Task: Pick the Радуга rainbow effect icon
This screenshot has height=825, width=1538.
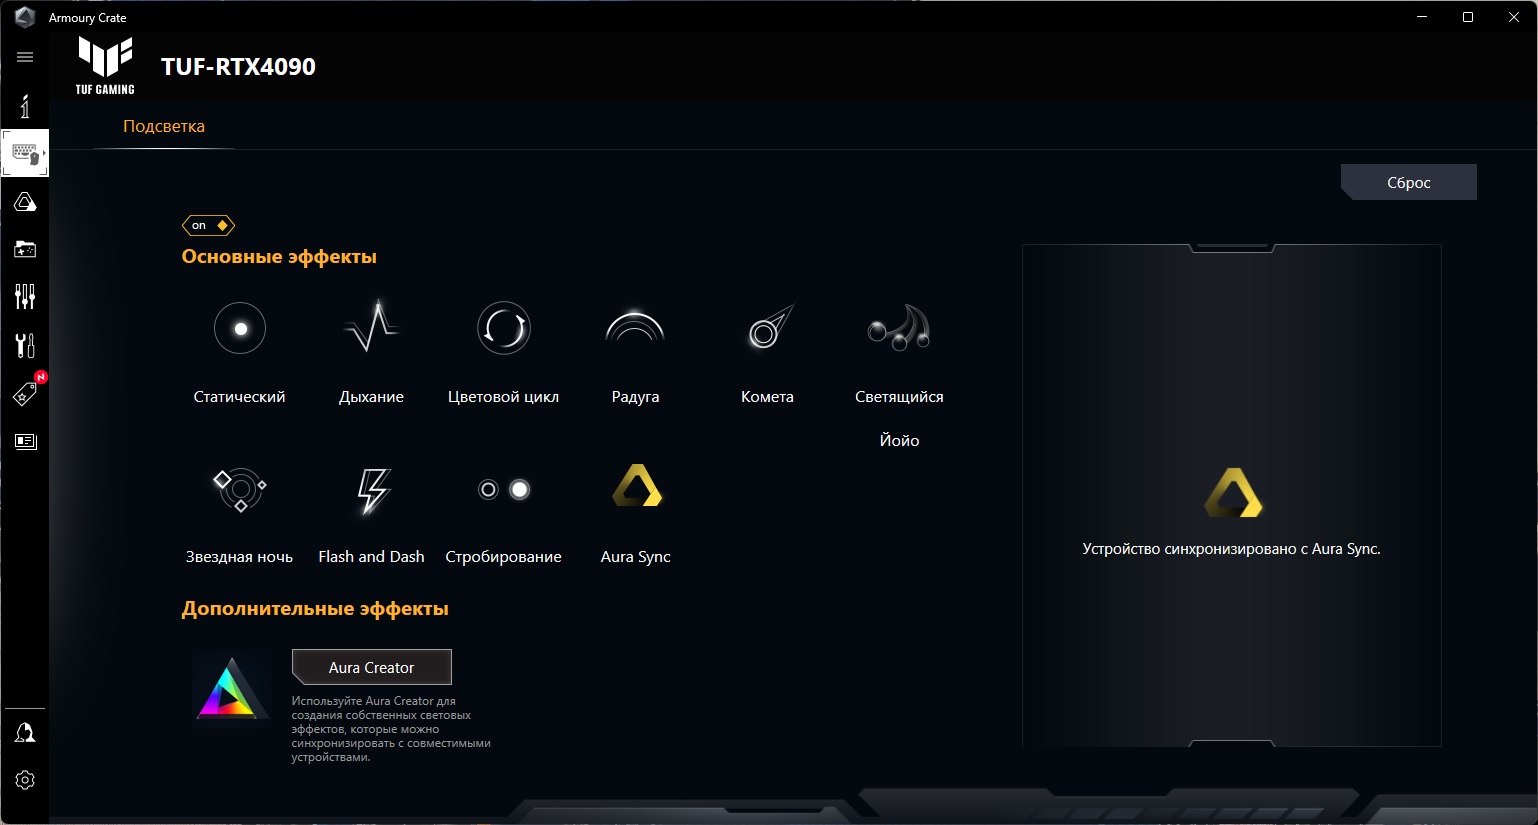Action: 635,327
